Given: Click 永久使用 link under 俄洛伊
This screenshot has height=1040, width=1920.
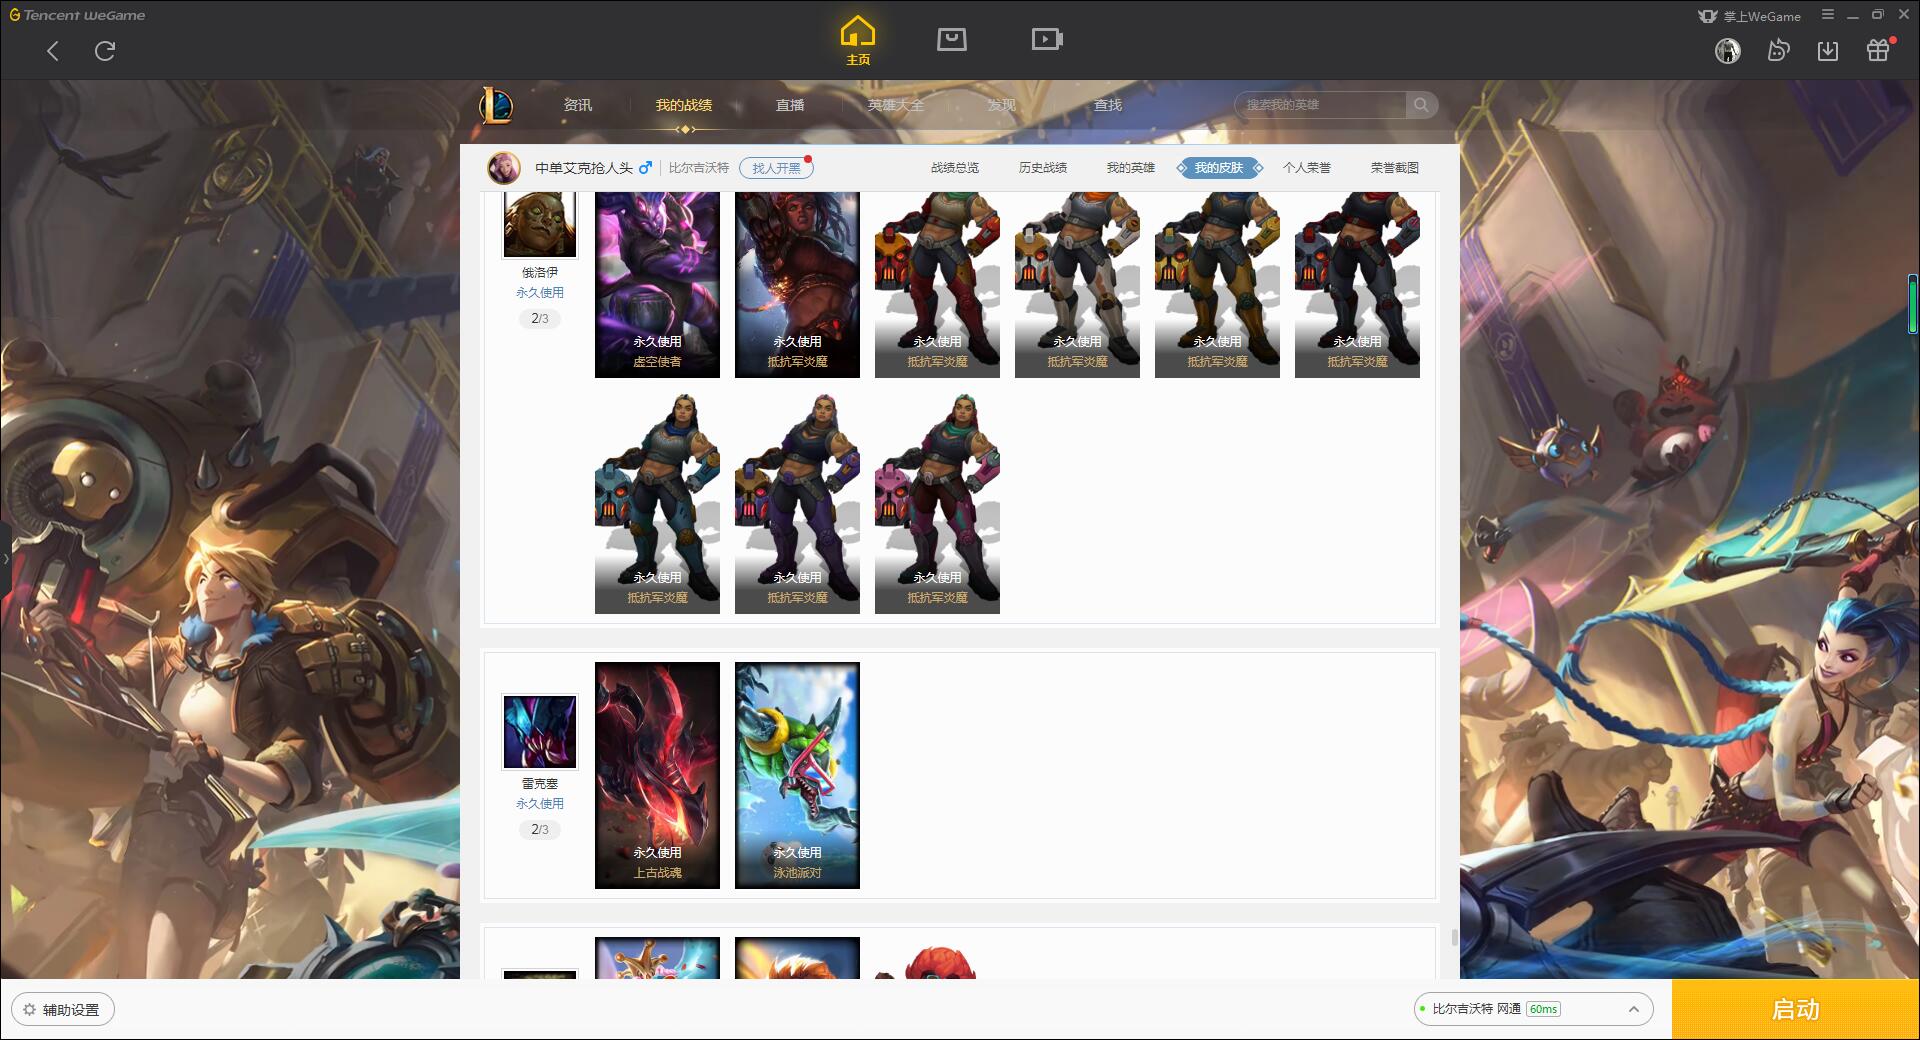Looking at the screenshot, I should click(540, 293).
